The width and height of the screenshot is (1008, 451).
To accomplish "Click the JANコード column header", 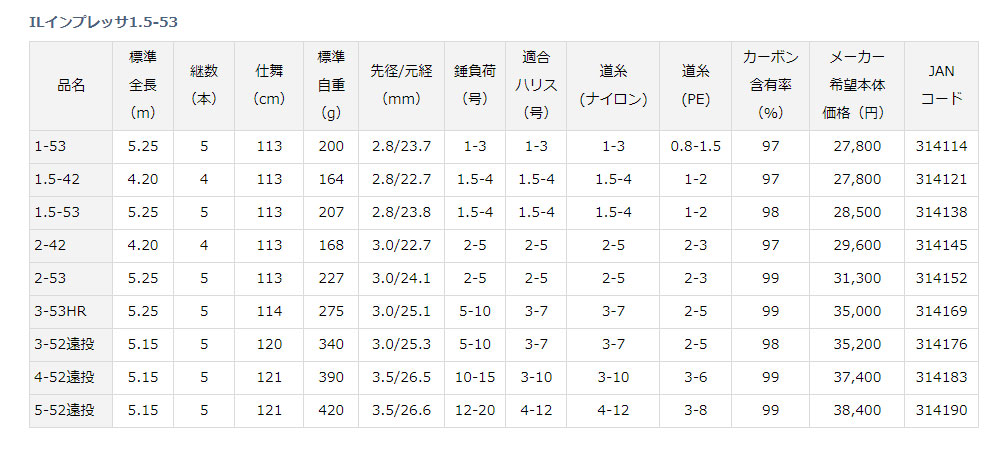I will [940, 85].
